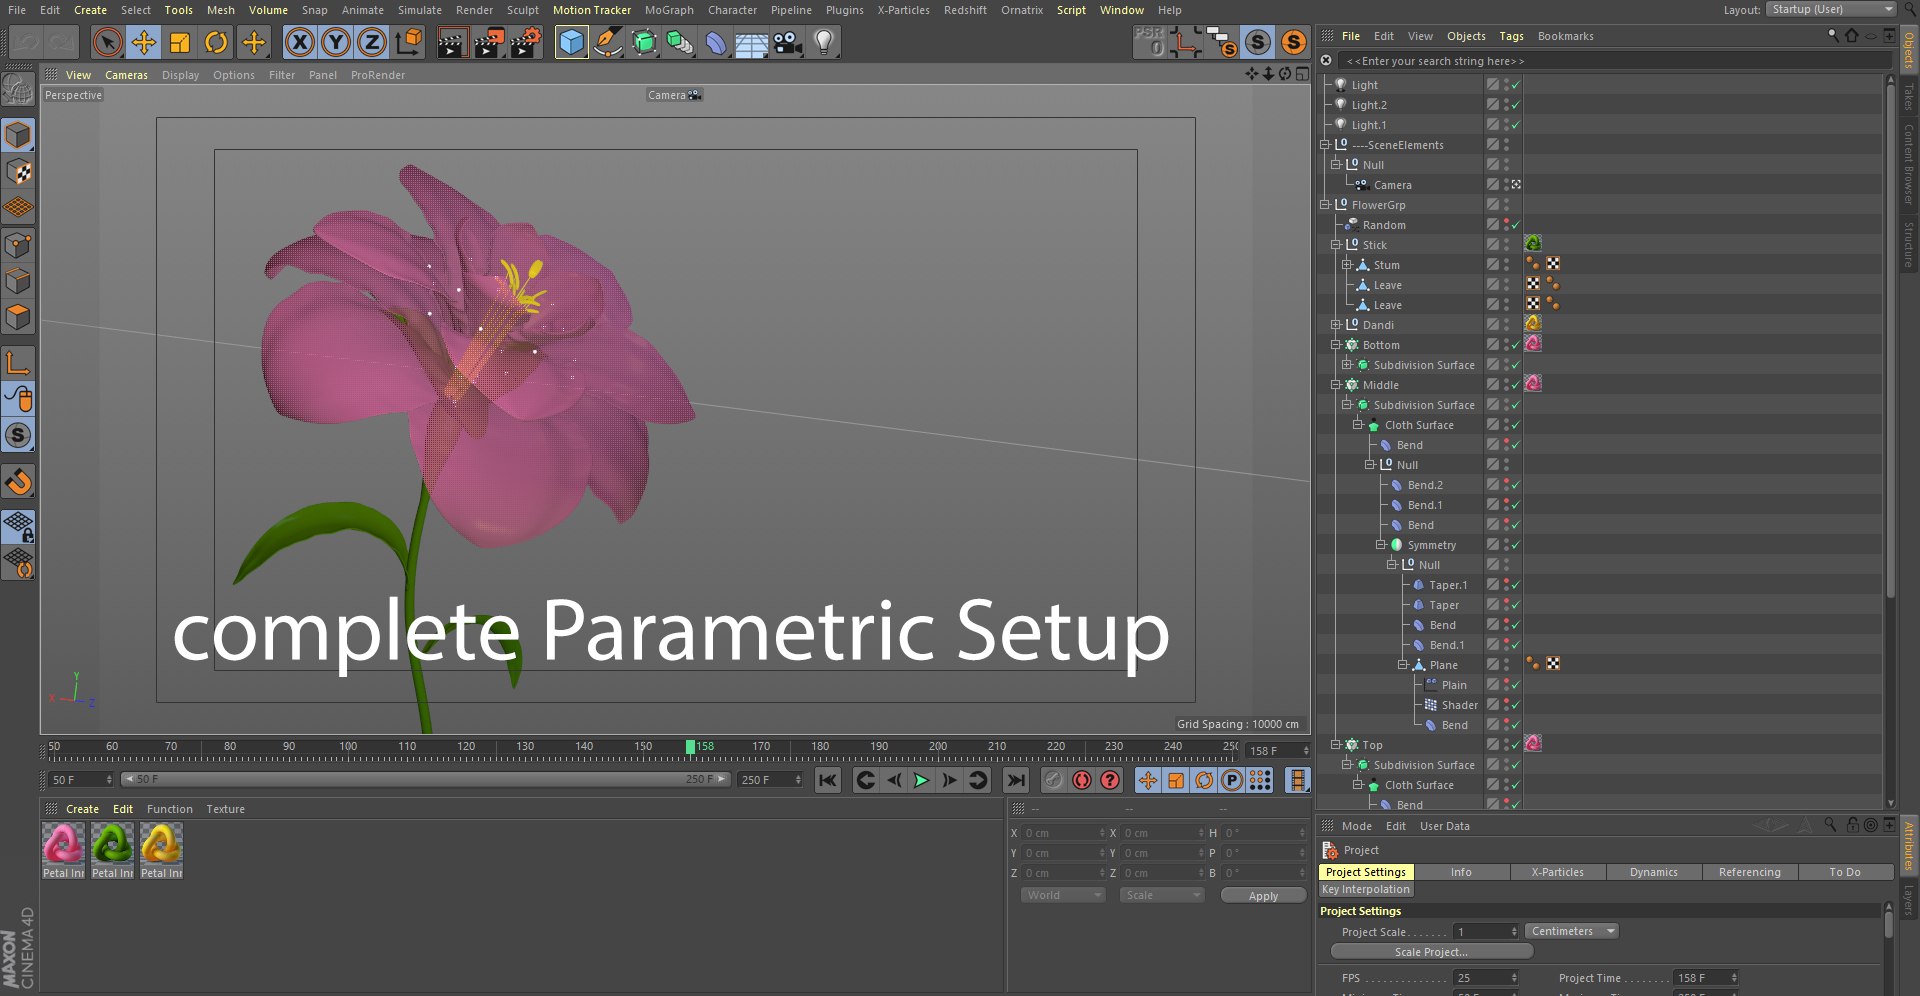Switch to Edges mode
This screenshot has width=1920, height=996.
pos(19,281)
